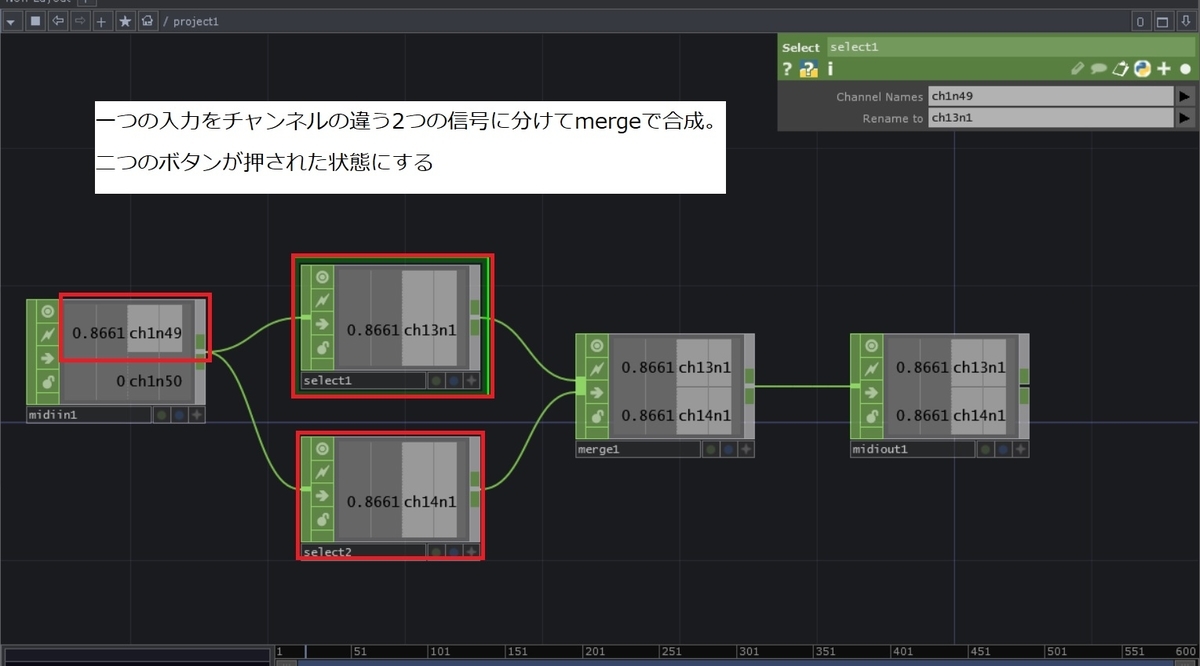Toggle the blue flag under midiout1
The width and height of the screenshot is (1200, 666).
tap(1003, 450)
